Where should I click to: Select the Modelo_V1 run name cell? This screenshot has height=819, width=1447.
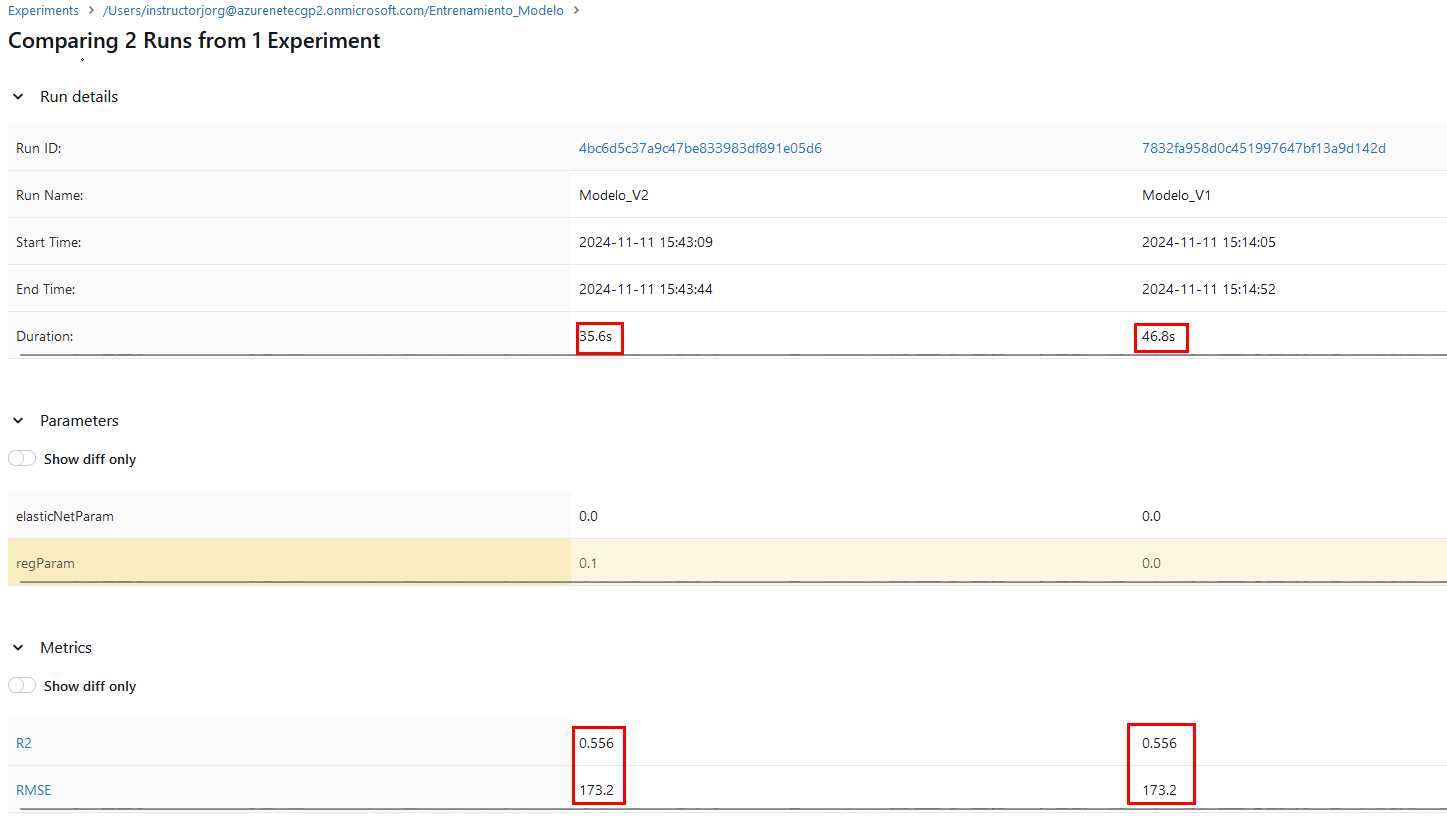coord(1176,195)
